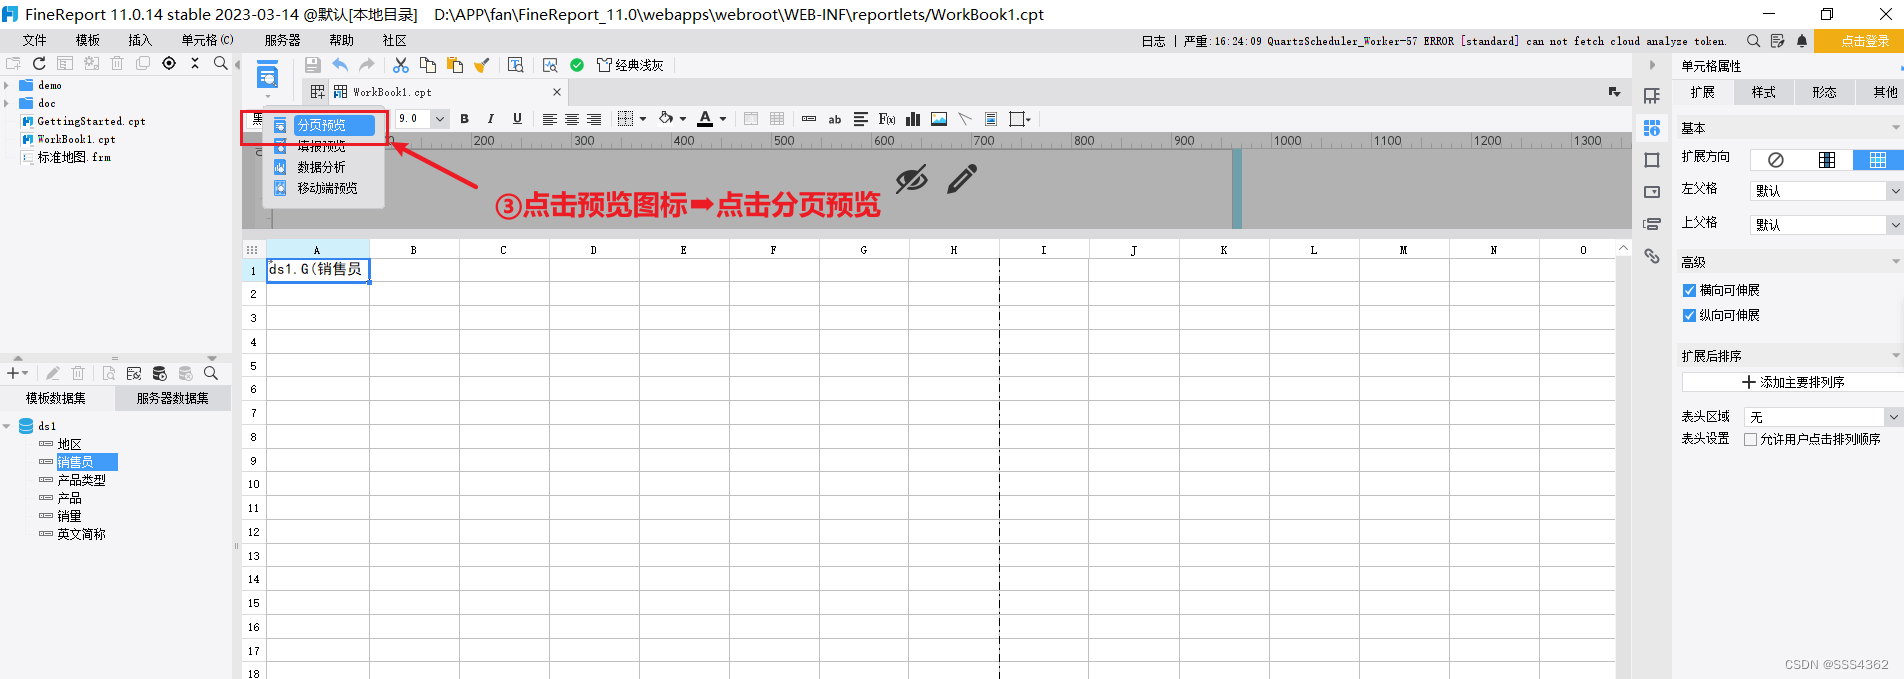The image size is (1904, 679).
Task: Select 数据分析 in the preview menu
Action: coord(322,167)
